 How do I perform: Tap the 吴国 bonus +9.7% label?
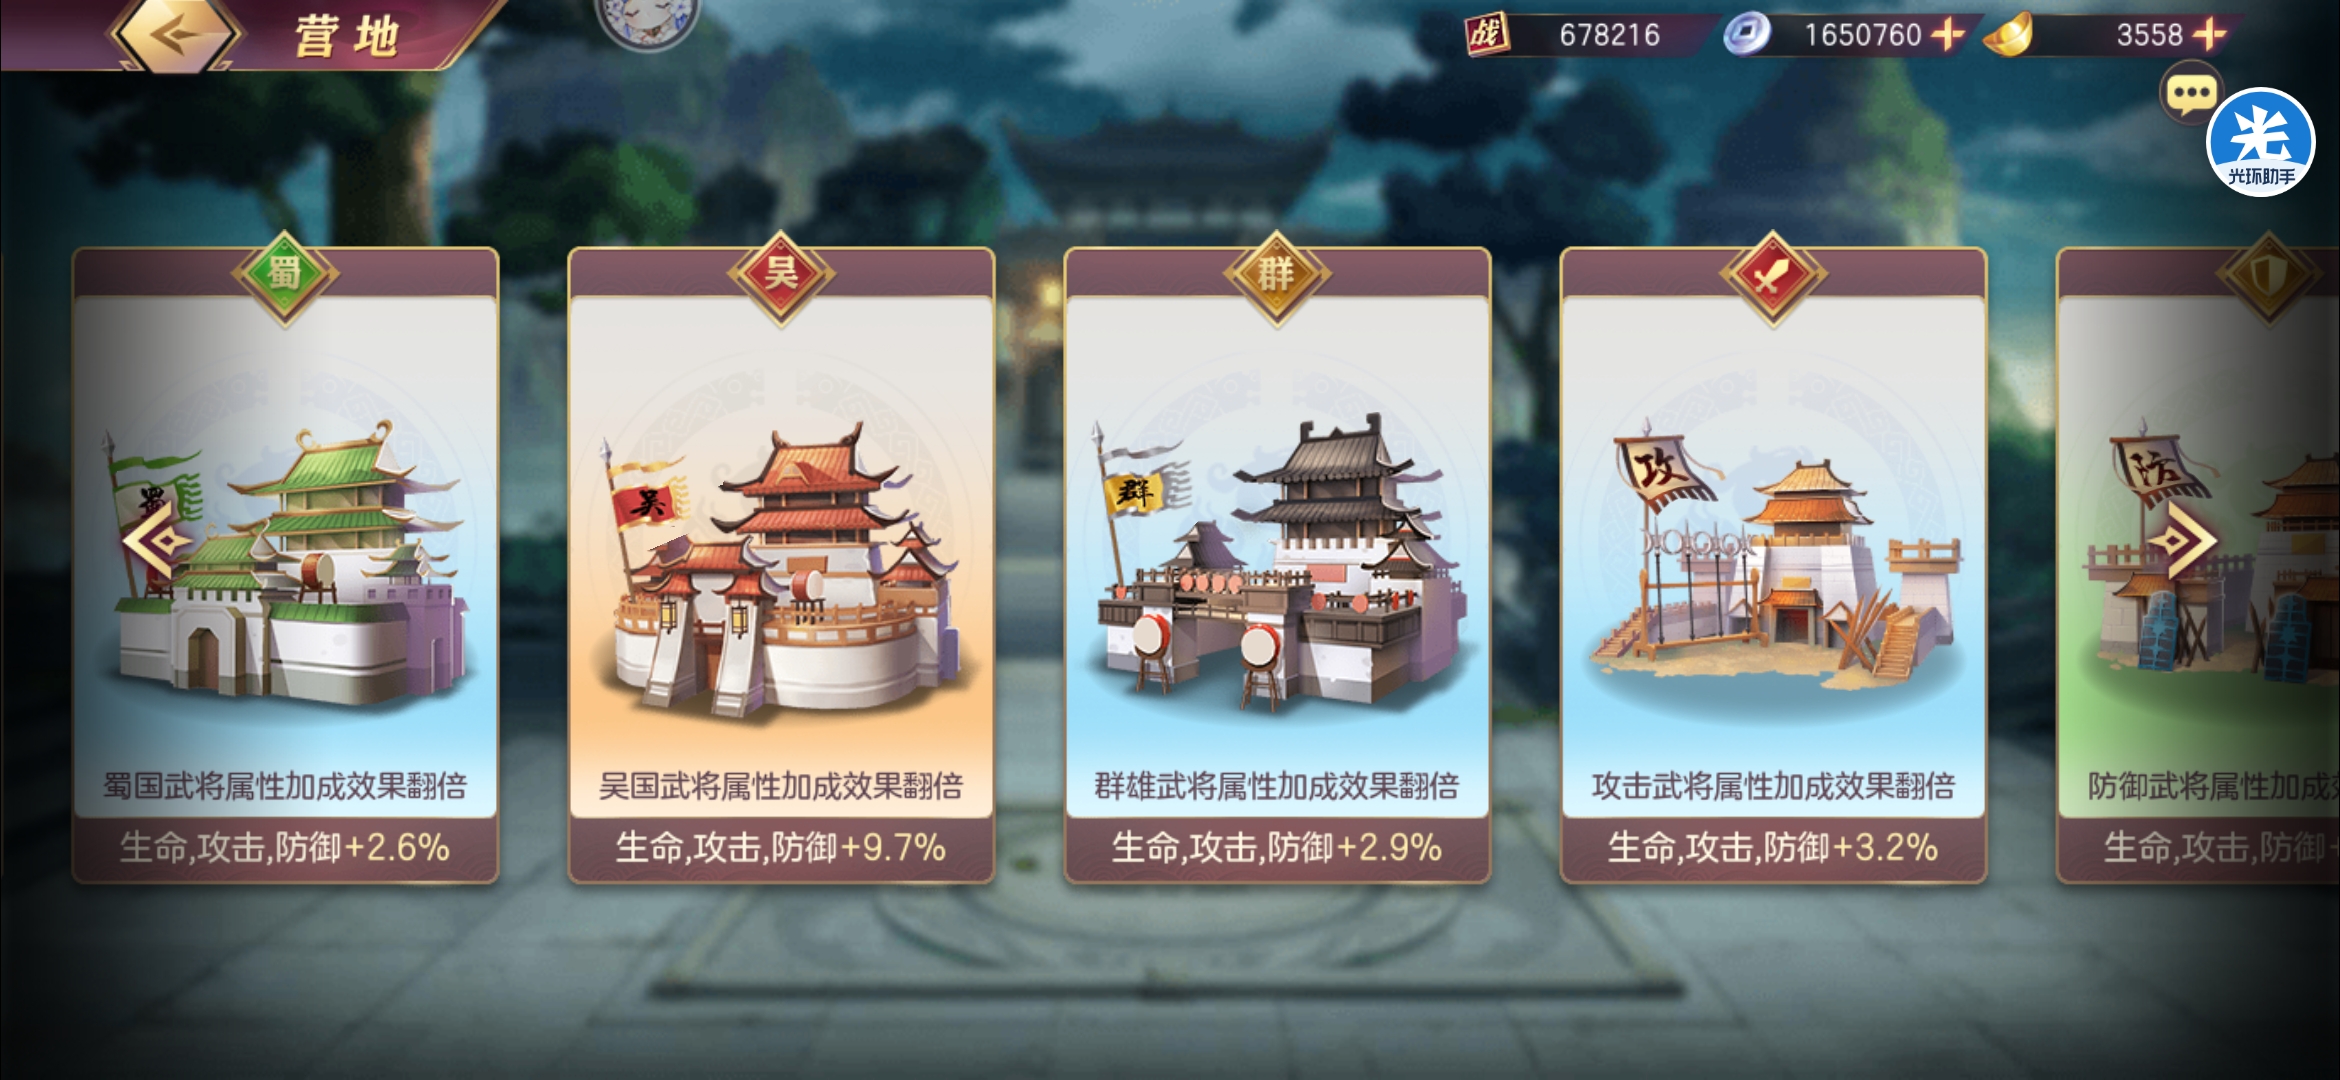pyautogui.click(x=781, y=848)
